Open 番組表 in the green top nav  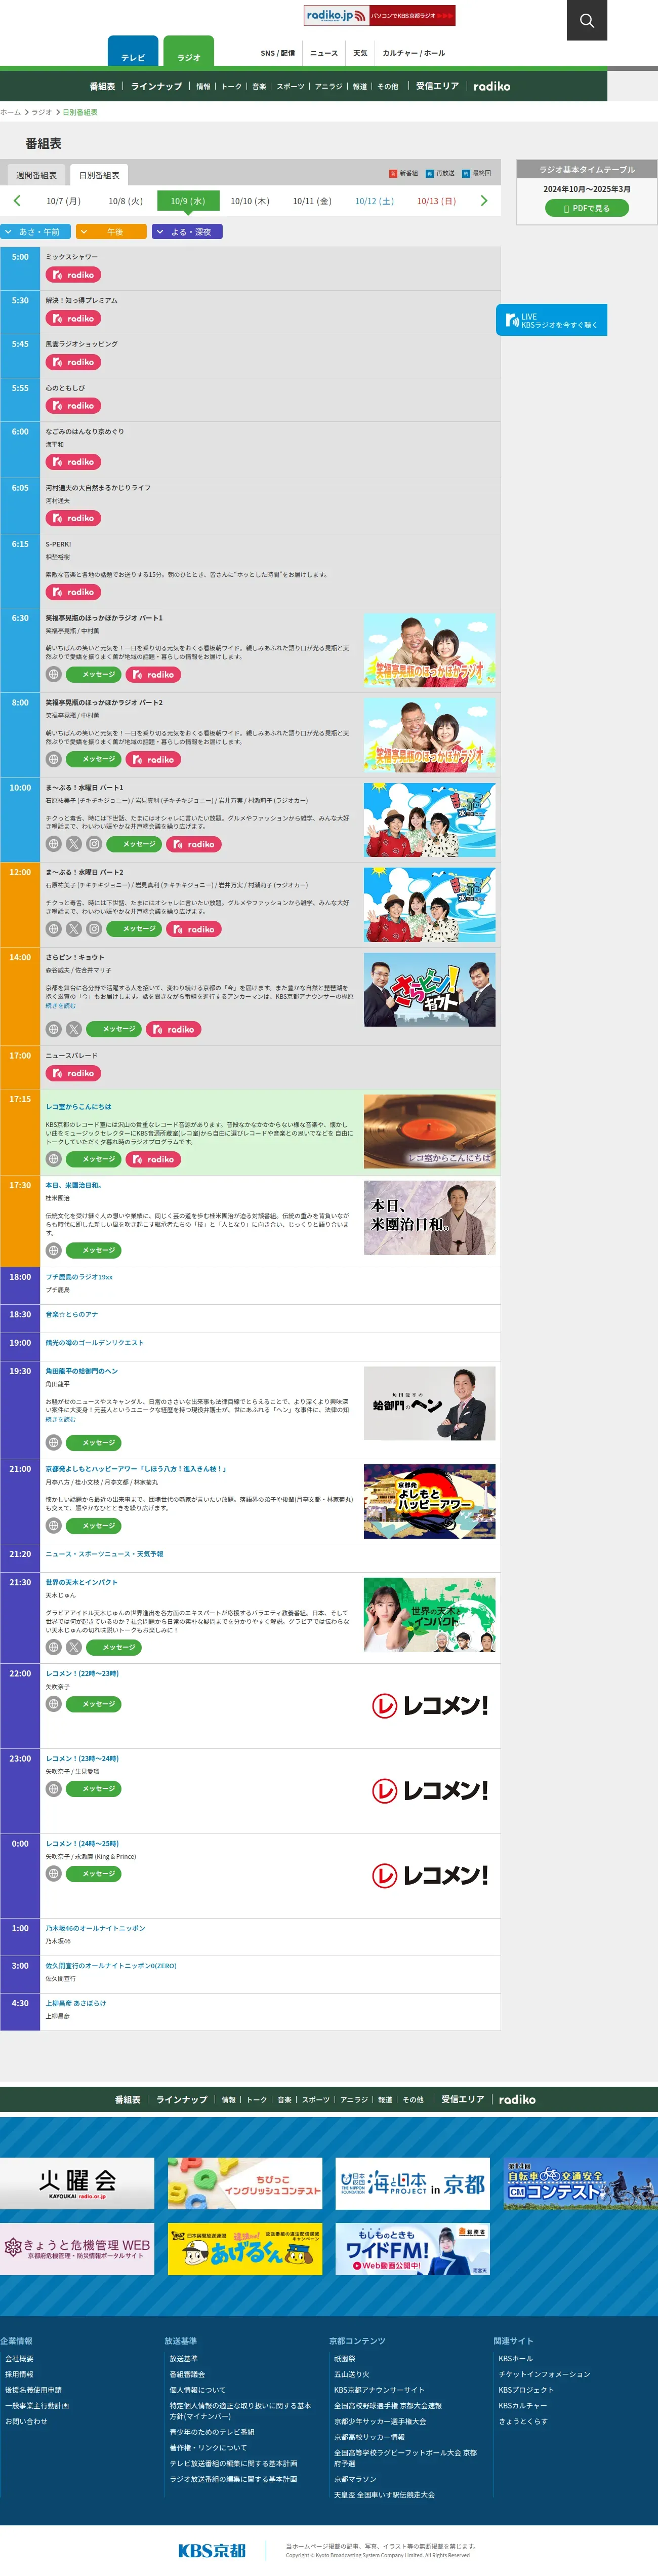pyautogui.click(x=102, y=86)
